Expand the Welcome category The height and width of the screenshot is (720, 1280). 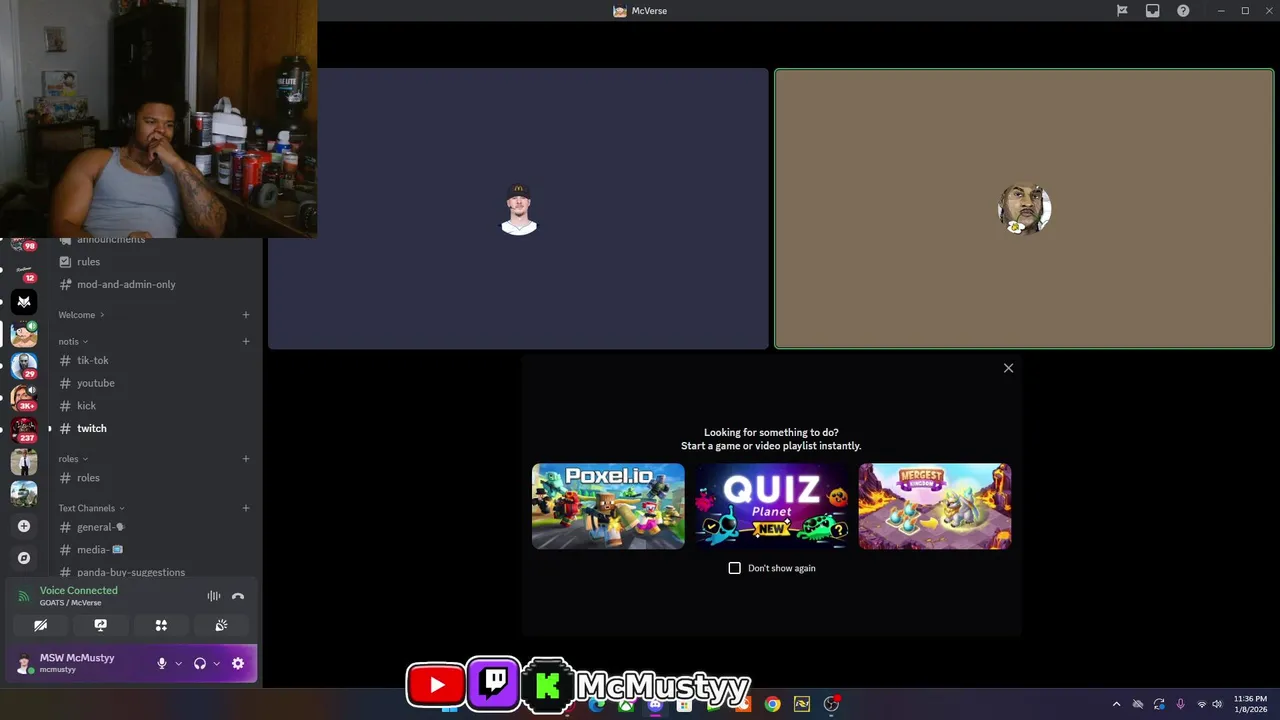(x=81, y=315)
